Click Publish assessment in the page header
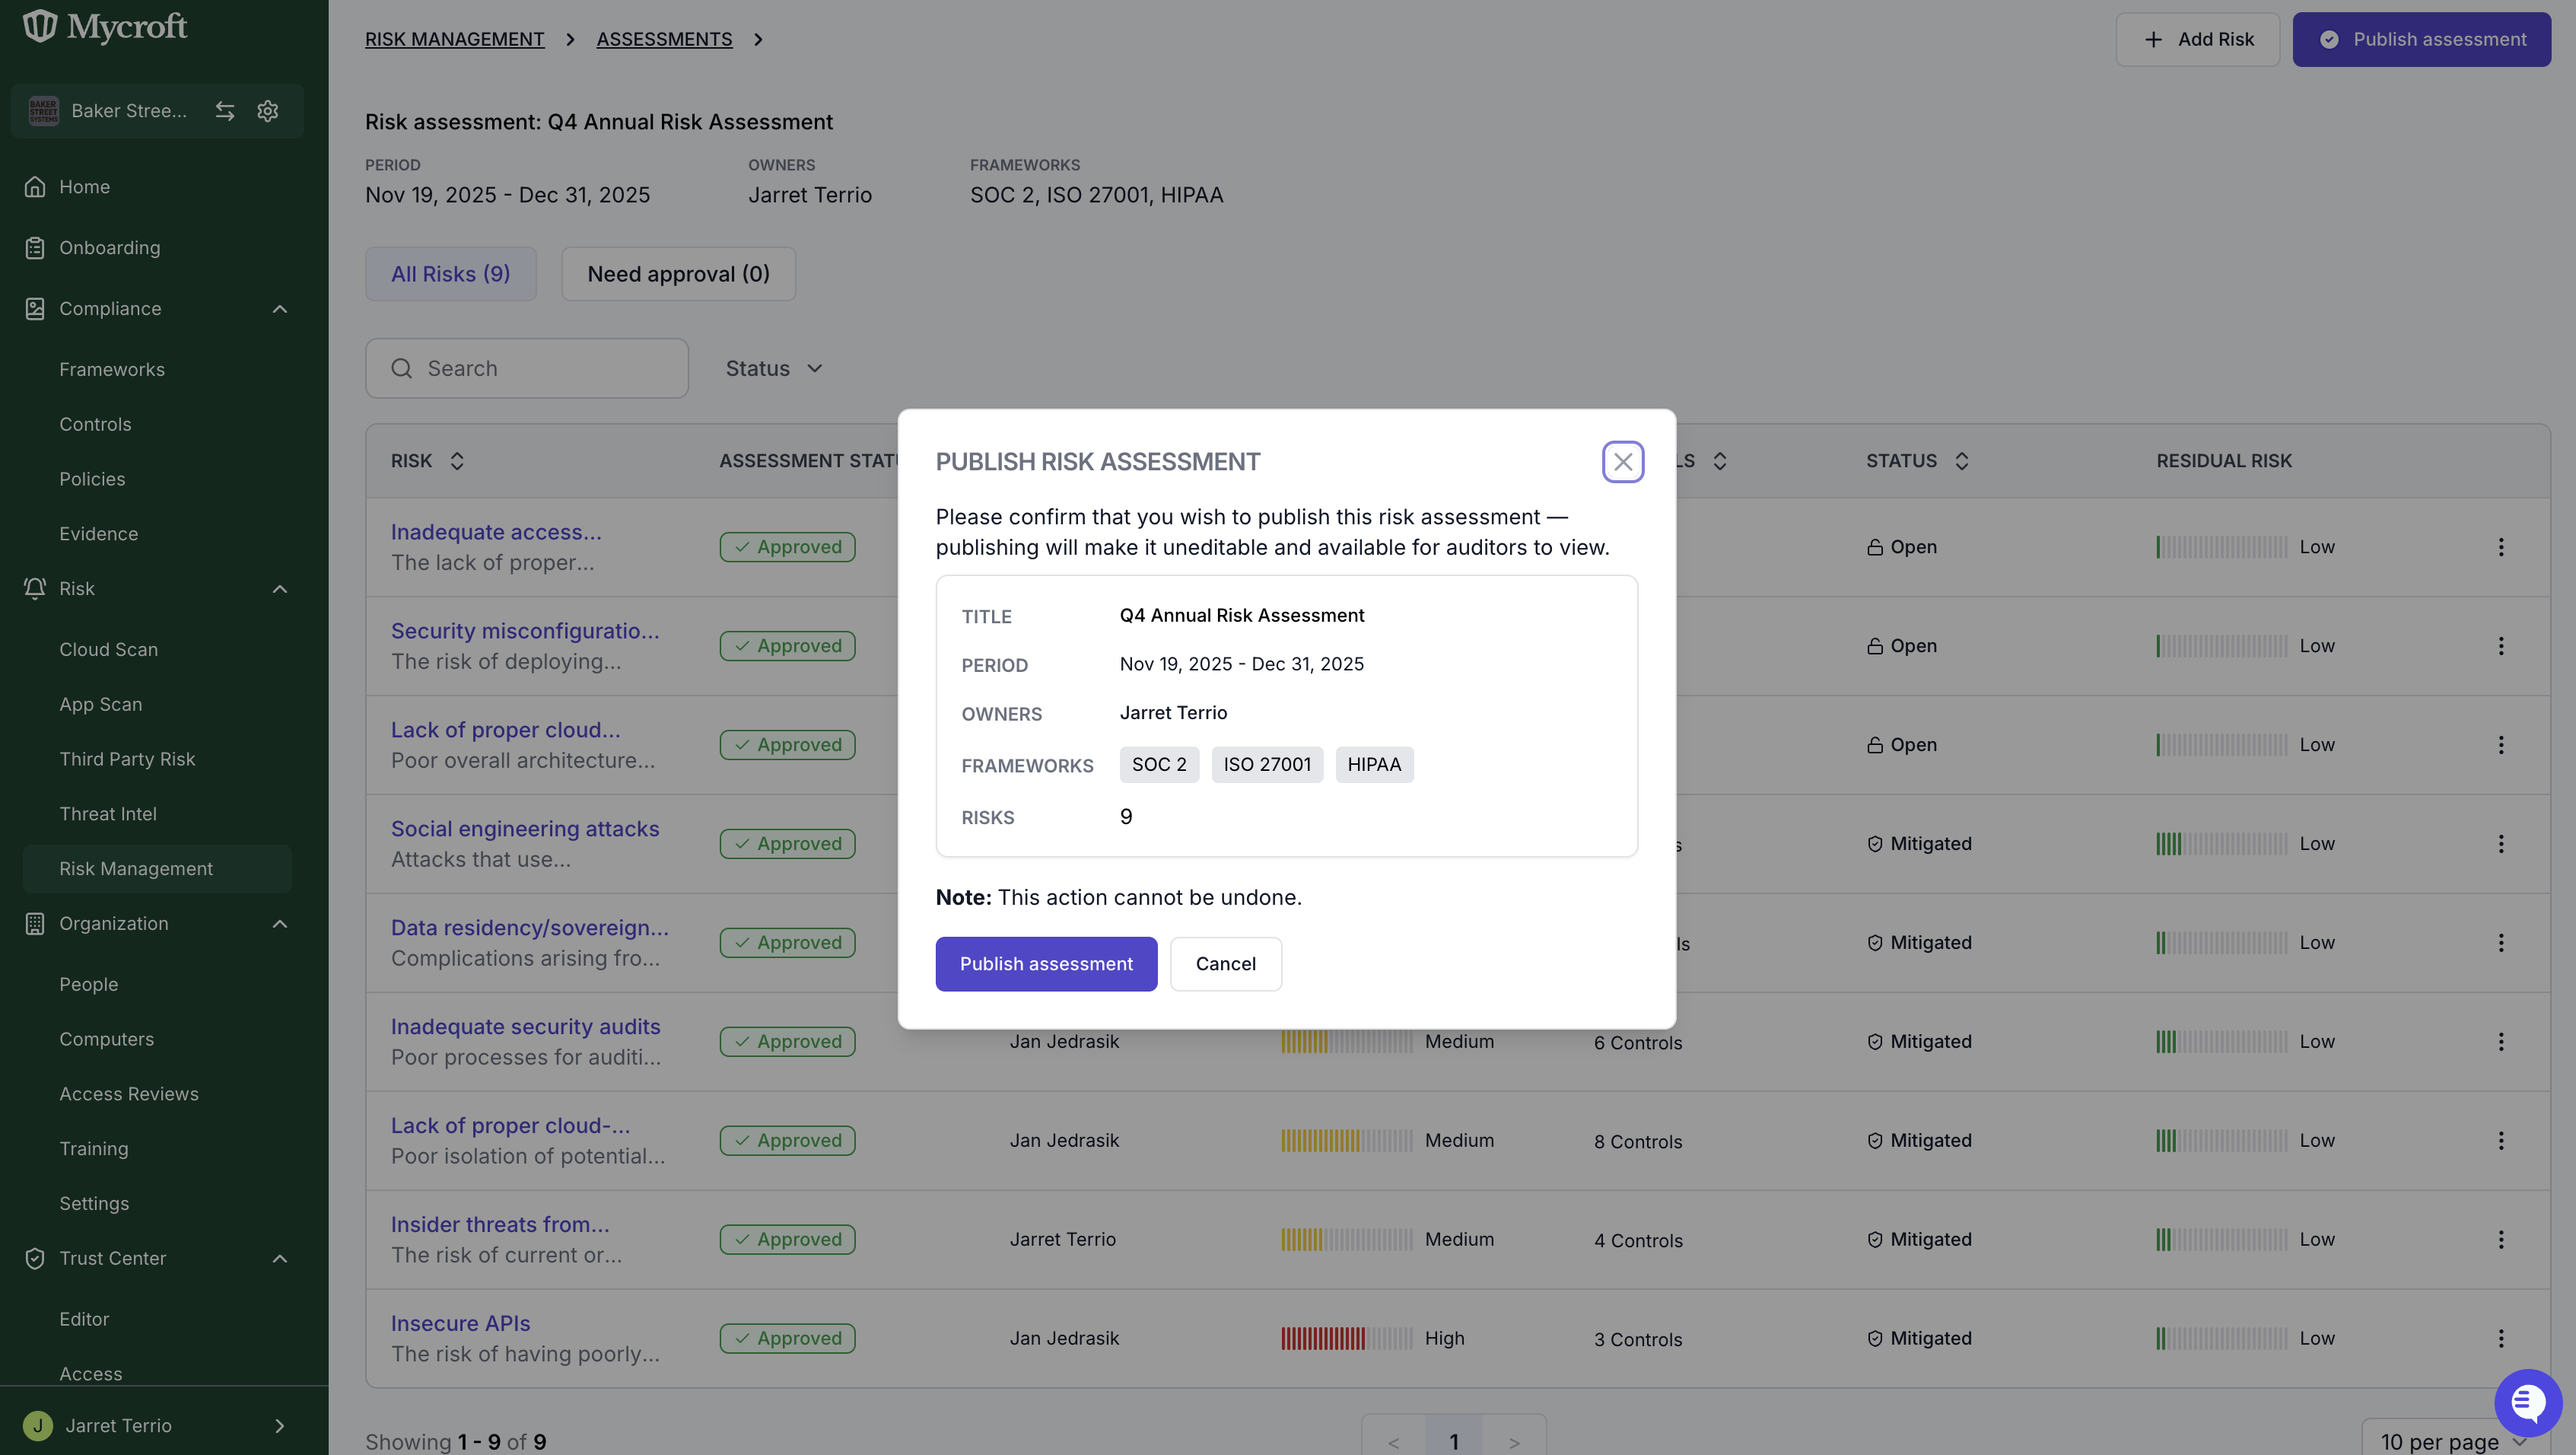 (x=2421, y=39)
